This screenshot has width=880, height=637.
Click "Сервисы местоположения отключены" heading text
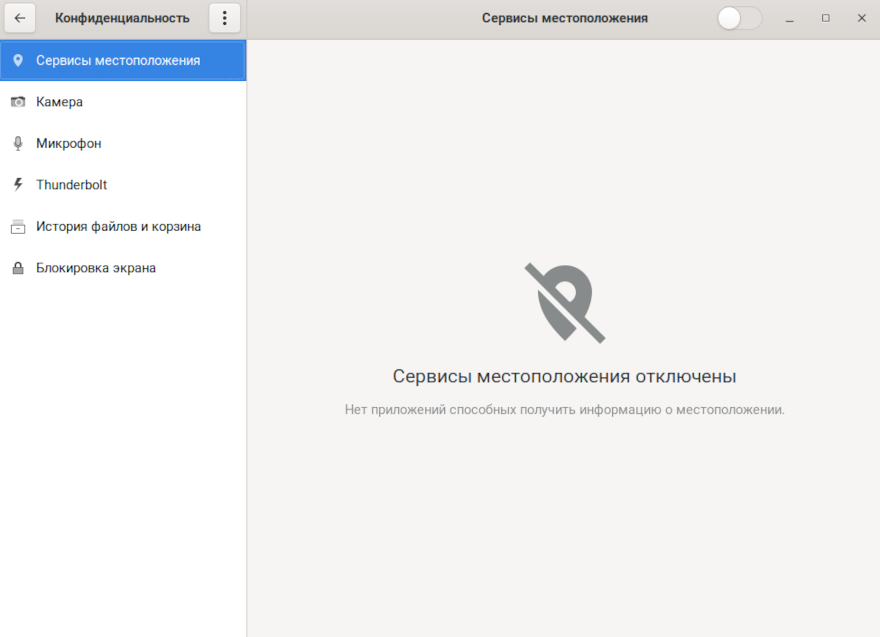(564, 377)
